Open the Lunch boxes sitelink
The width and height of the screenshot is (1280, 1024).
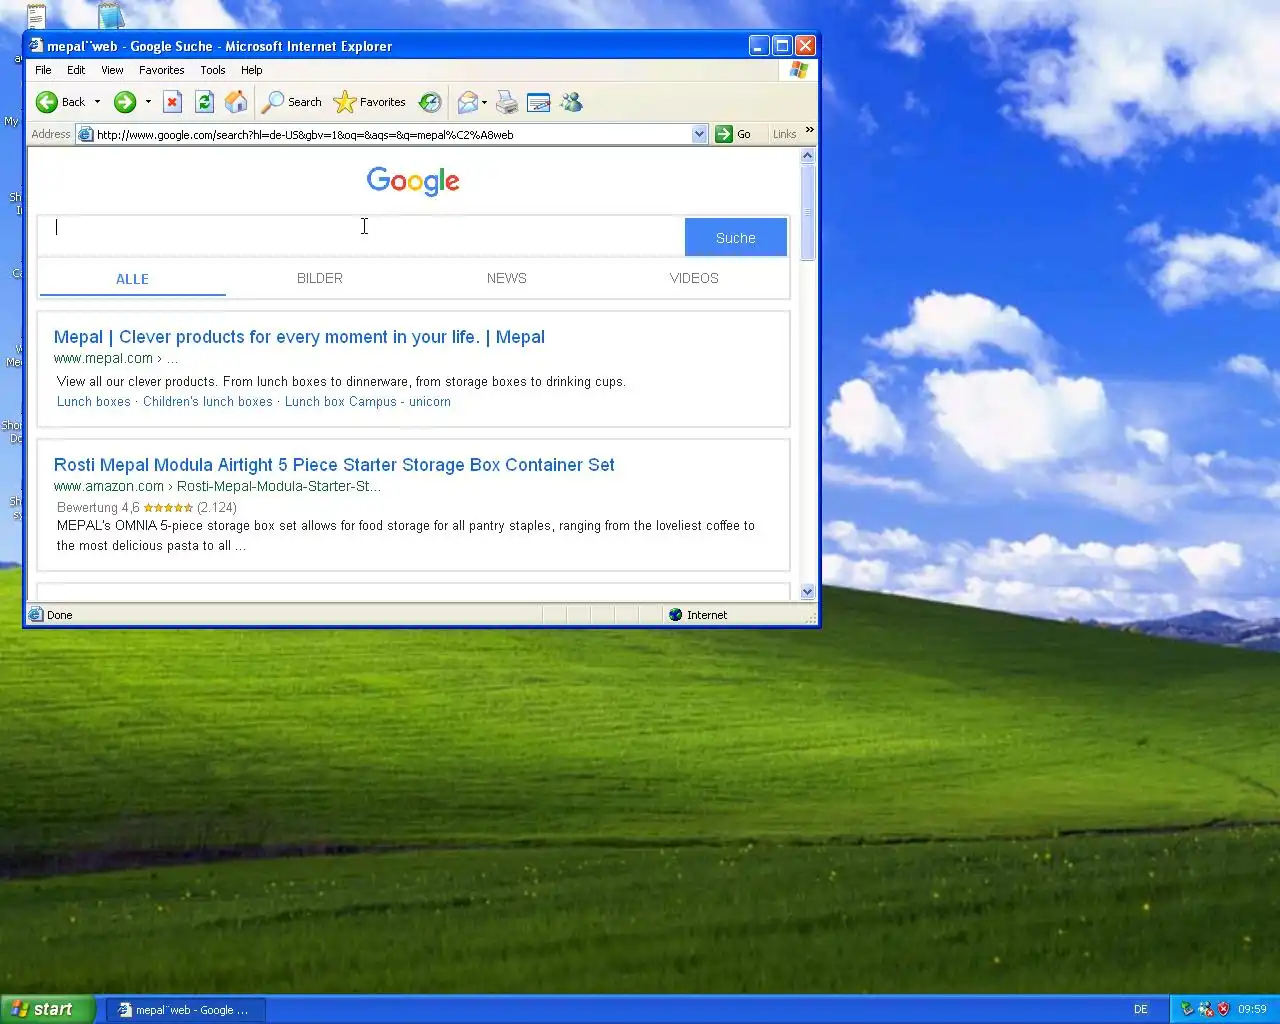click(x=94, y=402)
